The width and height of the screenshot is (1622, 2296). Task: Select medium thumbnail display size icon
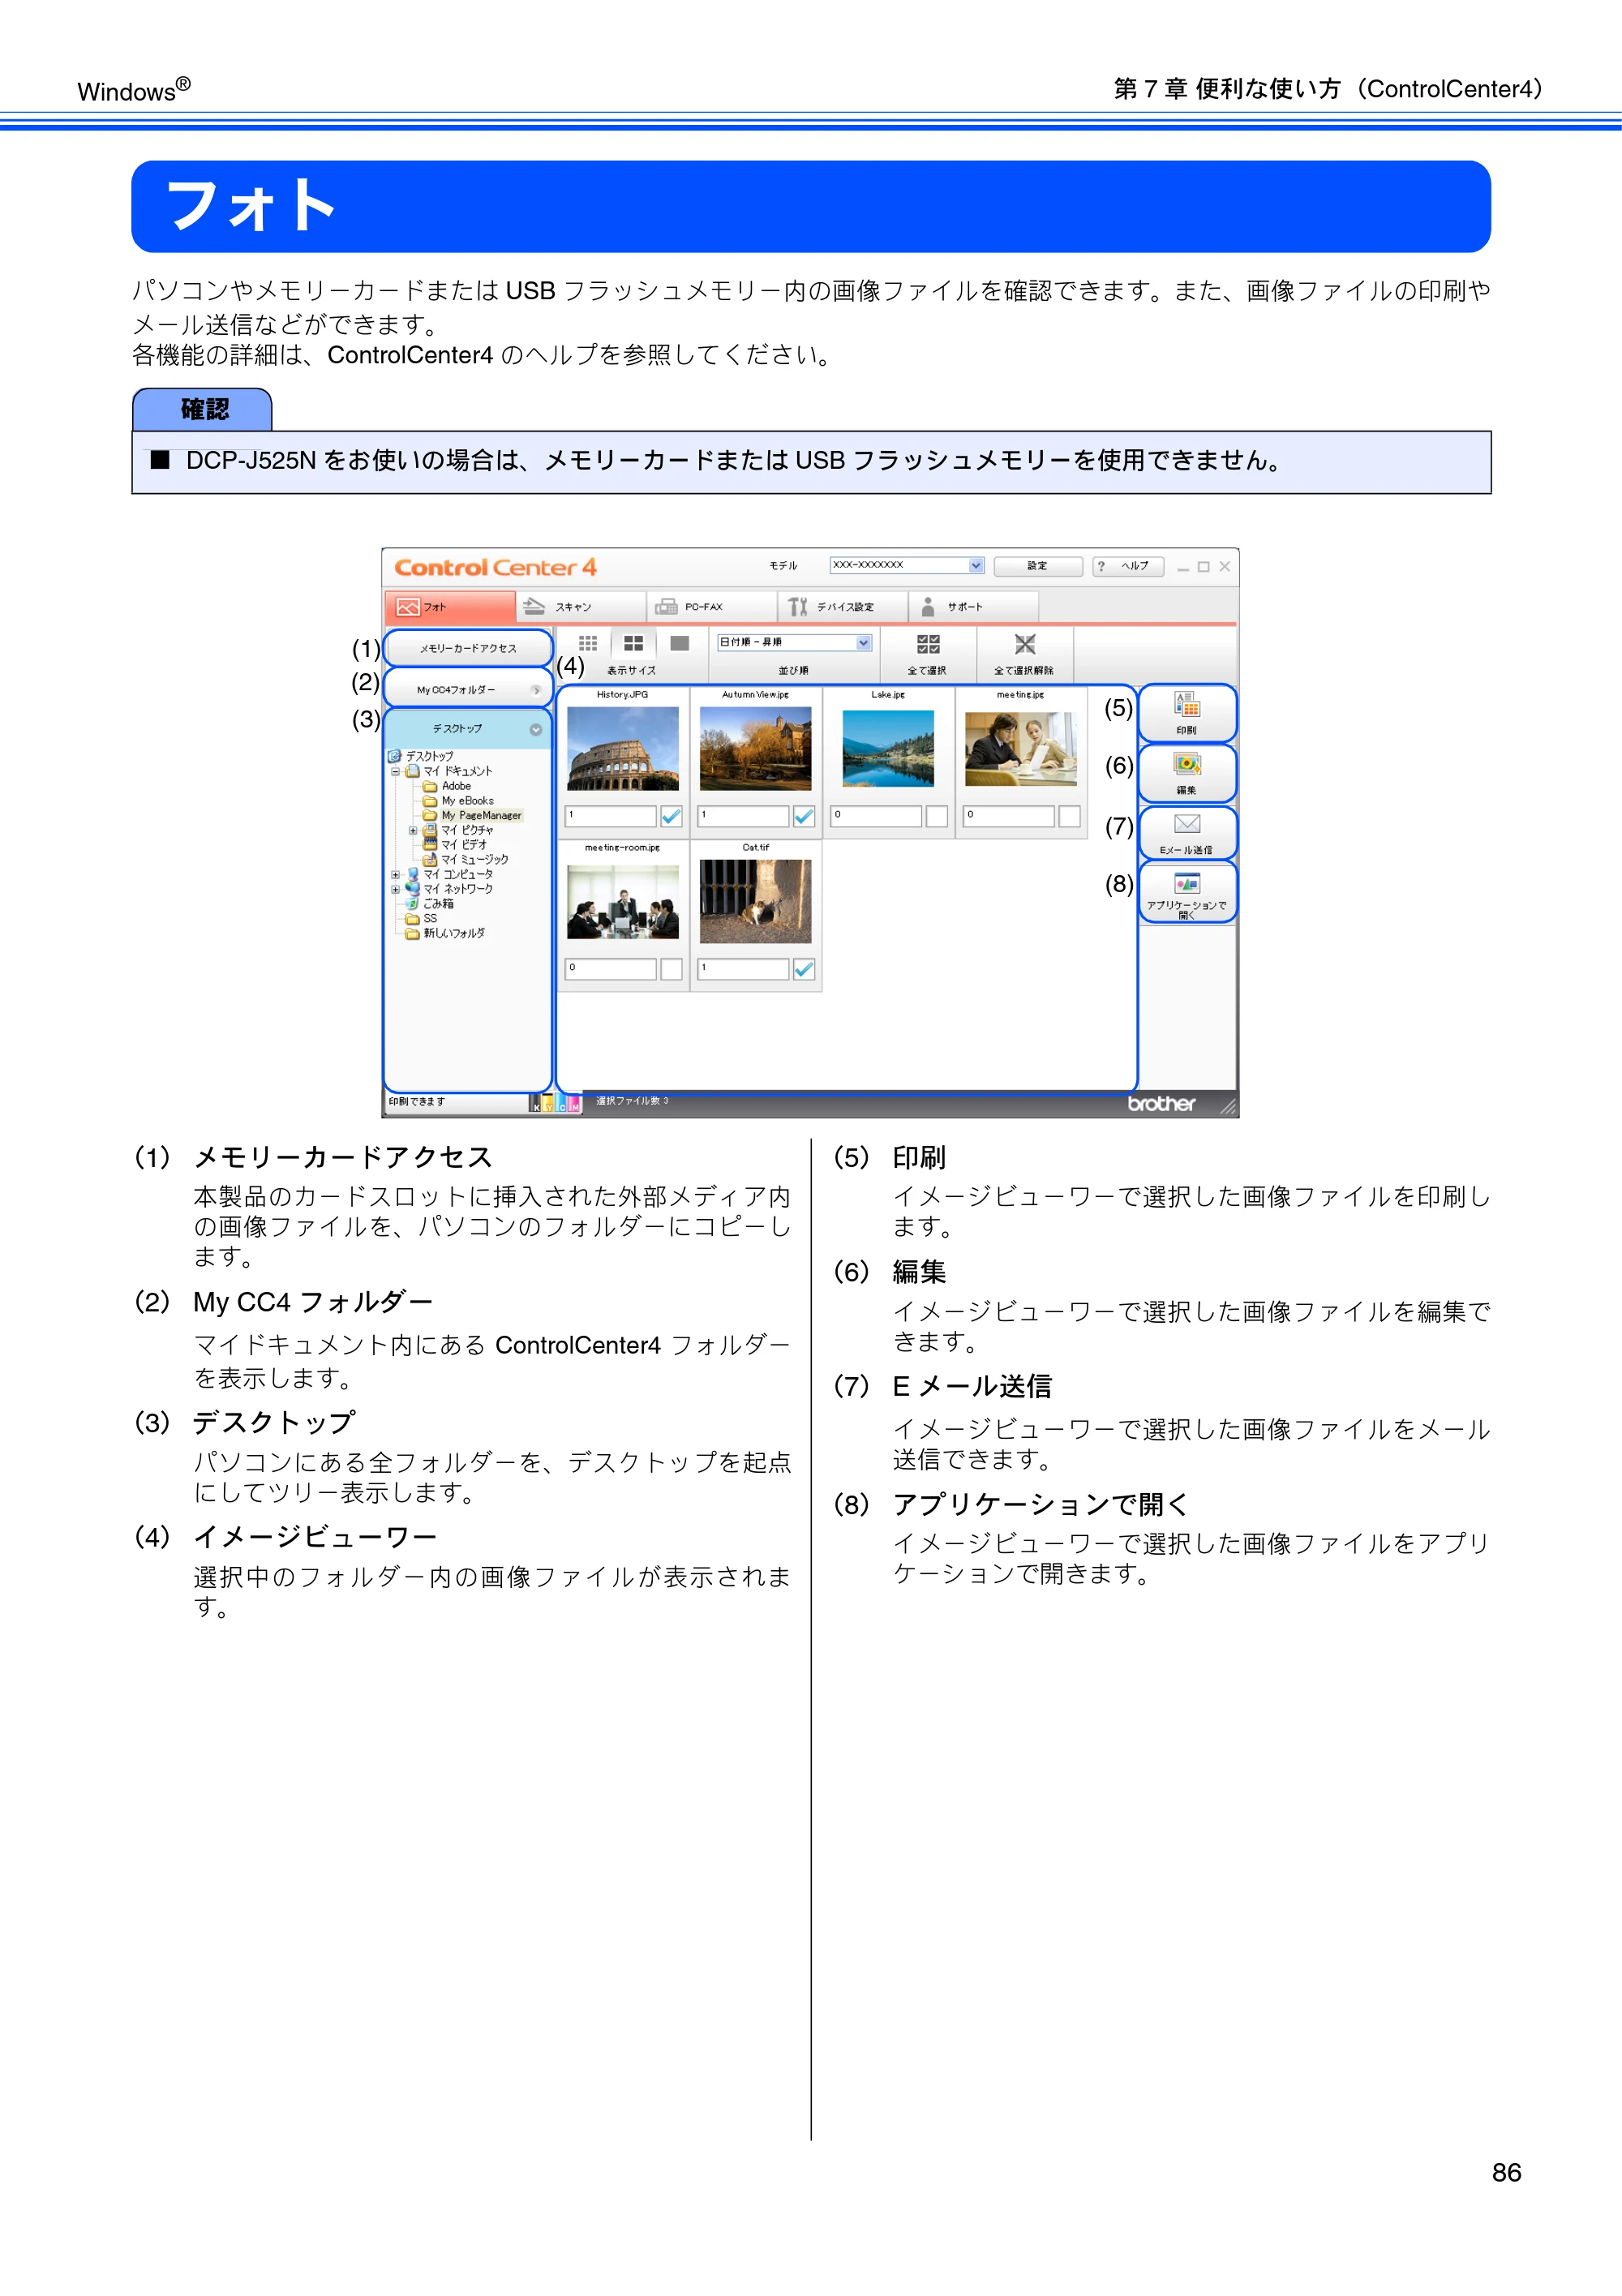(633, 643)
